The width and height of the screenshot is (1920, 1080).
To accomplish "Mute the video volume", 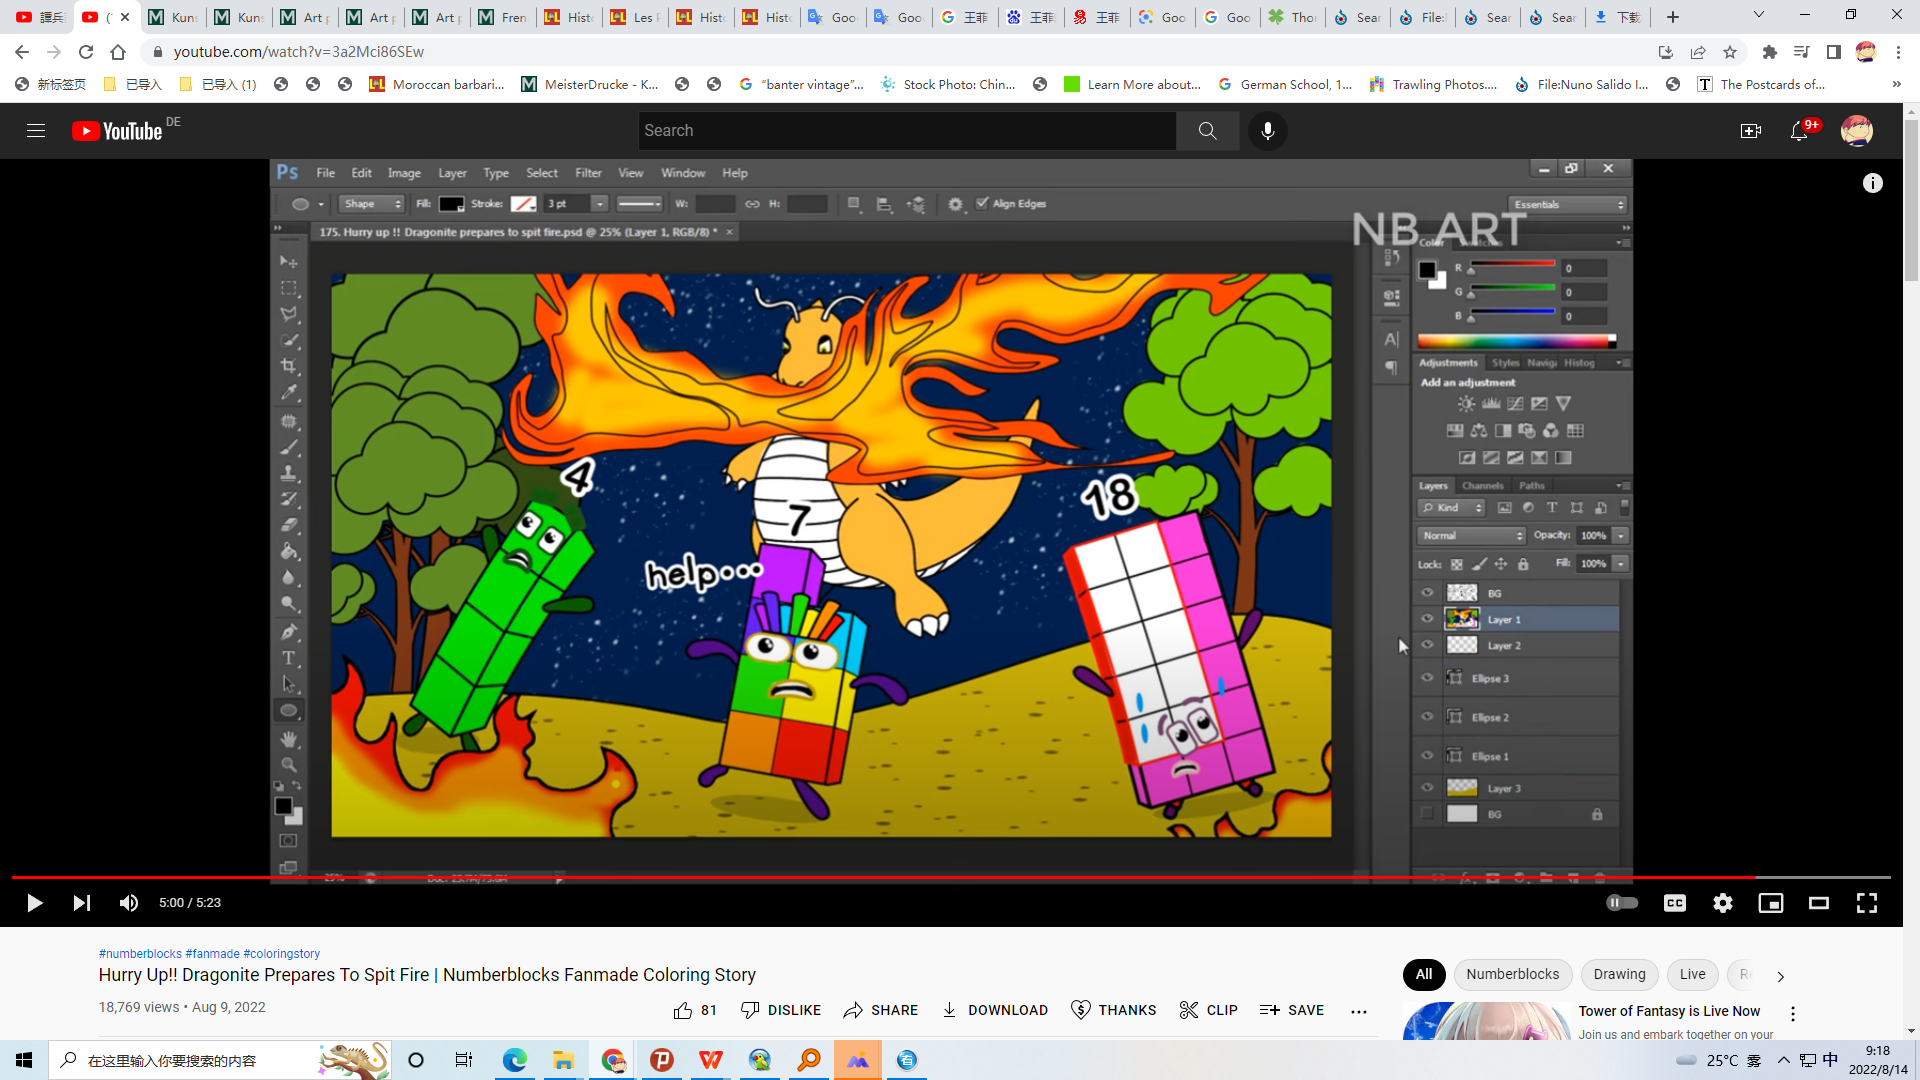I will click(x=129, y=903).
